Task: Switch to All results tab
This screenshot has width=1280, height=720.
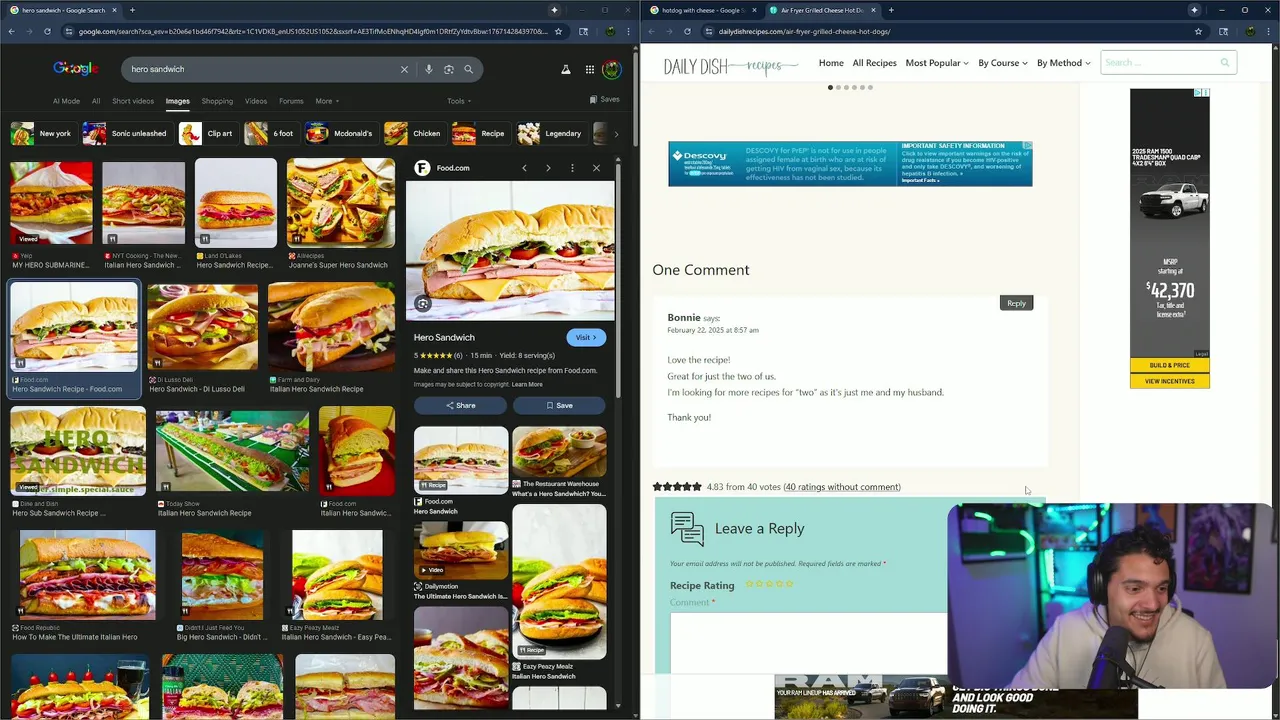Action: 96,101
